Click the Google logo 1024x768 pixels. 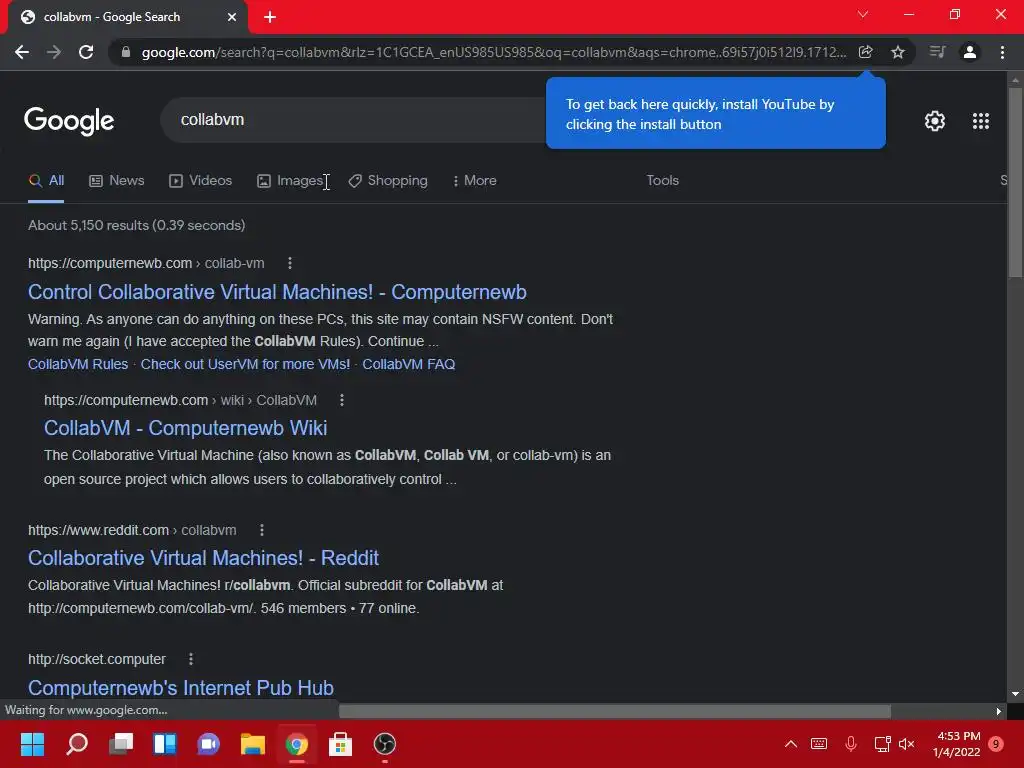(x=69, y=121)
